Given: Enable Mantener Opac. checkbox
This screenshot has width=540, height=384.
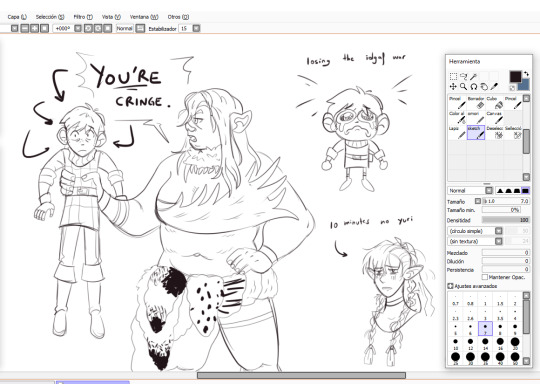Looking at the screenshot, I should coord(485,277).
